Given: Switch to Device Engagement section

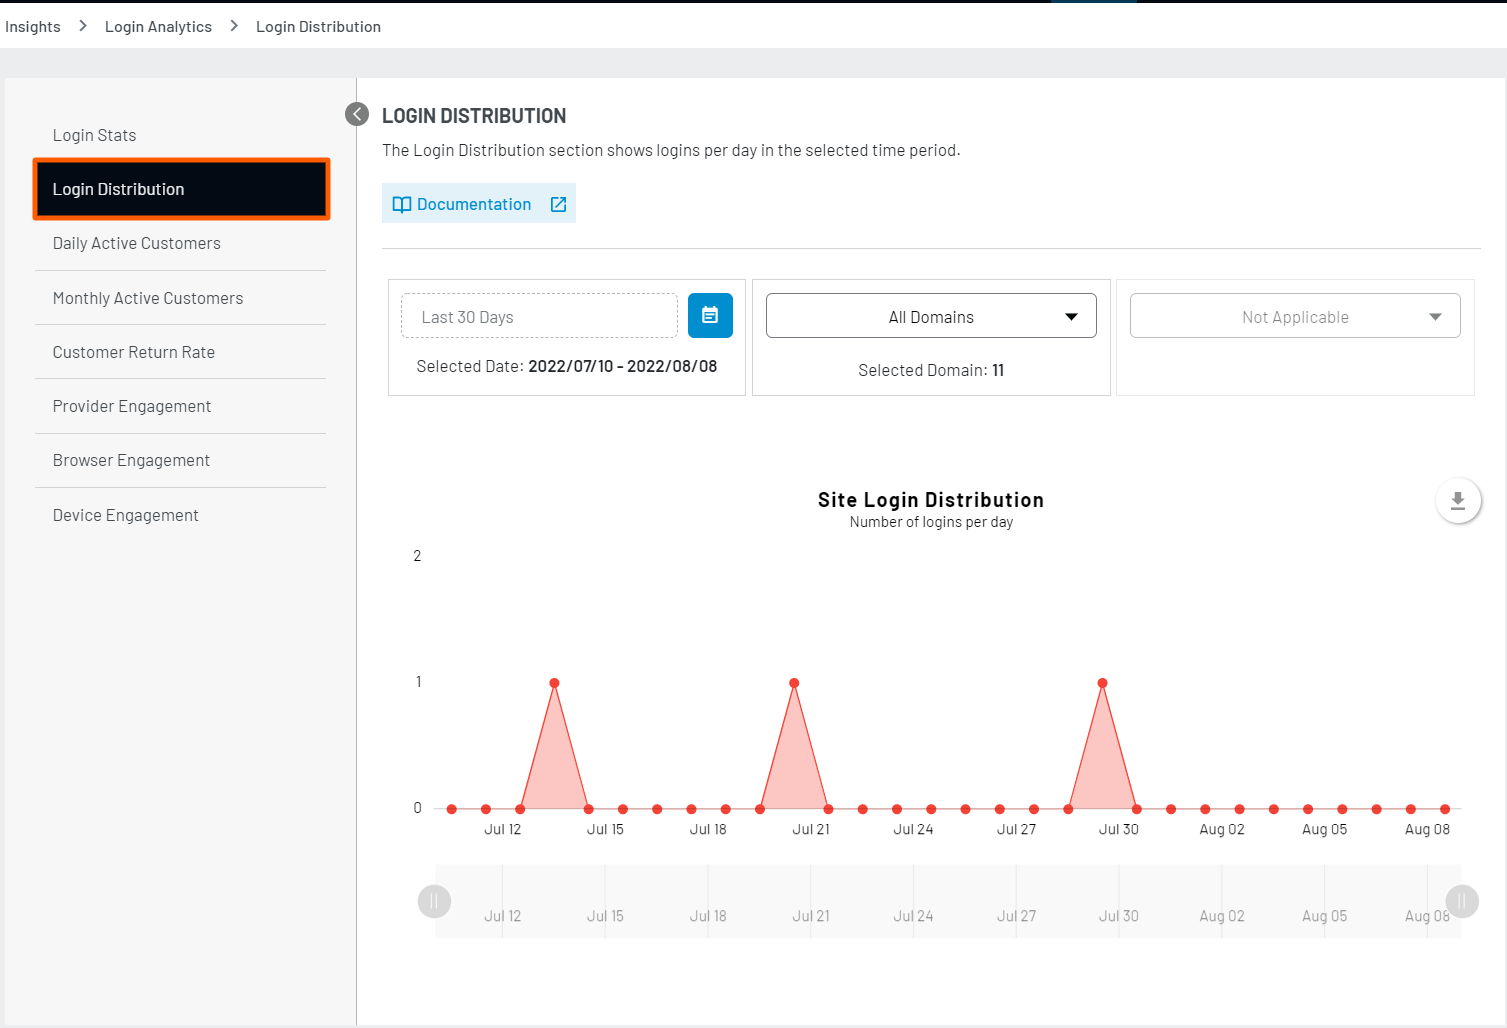Looking at the screenshot, I should [x=125, y=514].
